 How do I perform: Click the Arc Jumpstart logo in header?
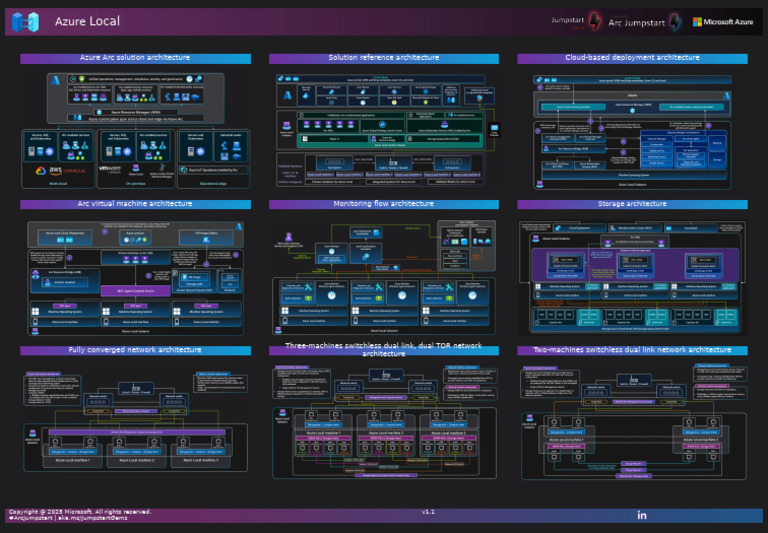tap(645, 22)
